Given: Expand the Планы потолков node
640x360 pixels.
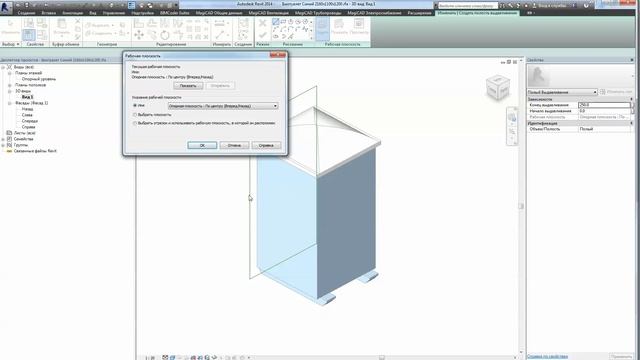Looking at the screenshot, I should tap(9, 85).
